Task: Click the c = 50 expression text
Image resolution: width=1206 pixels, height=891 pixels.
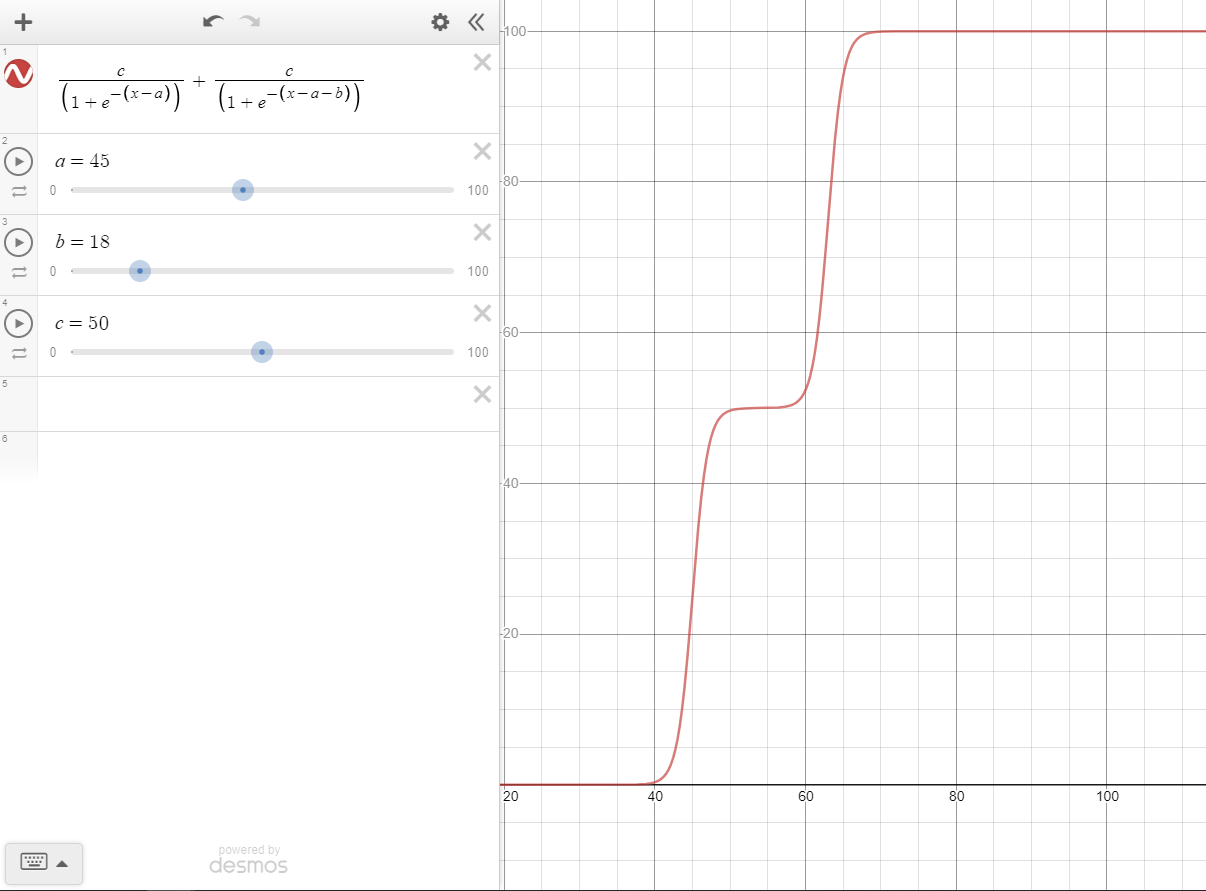Action: point(82,323)
